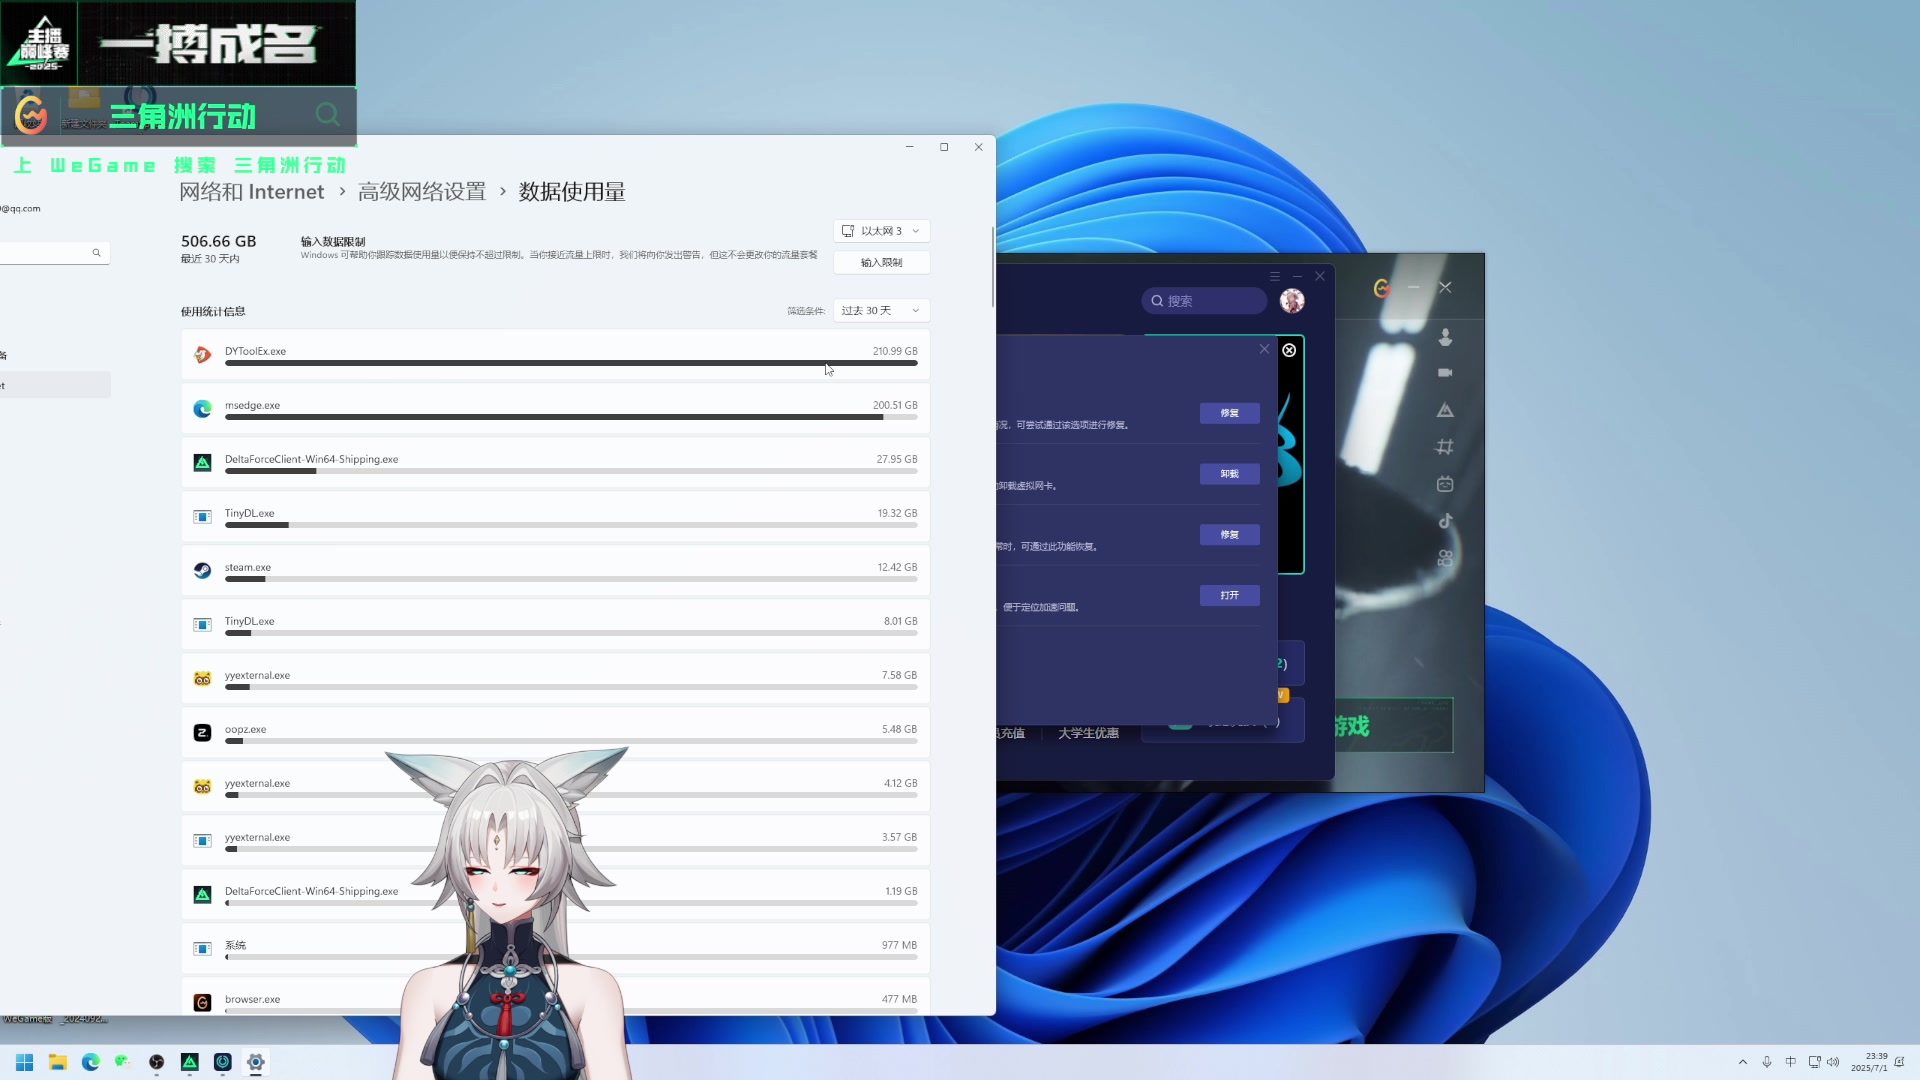Open the accelerator app from the taskbar
This screenshot has height=1080, width=1920.
[222, 1062]
